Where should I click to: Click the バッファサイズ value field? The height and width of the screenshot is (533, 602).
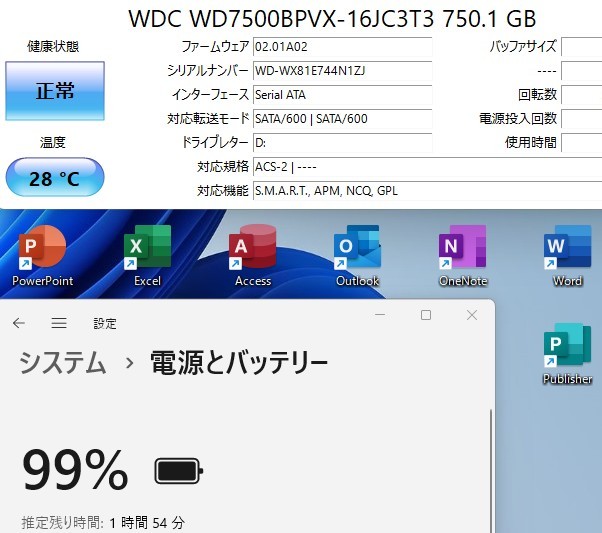click(582, 47)
